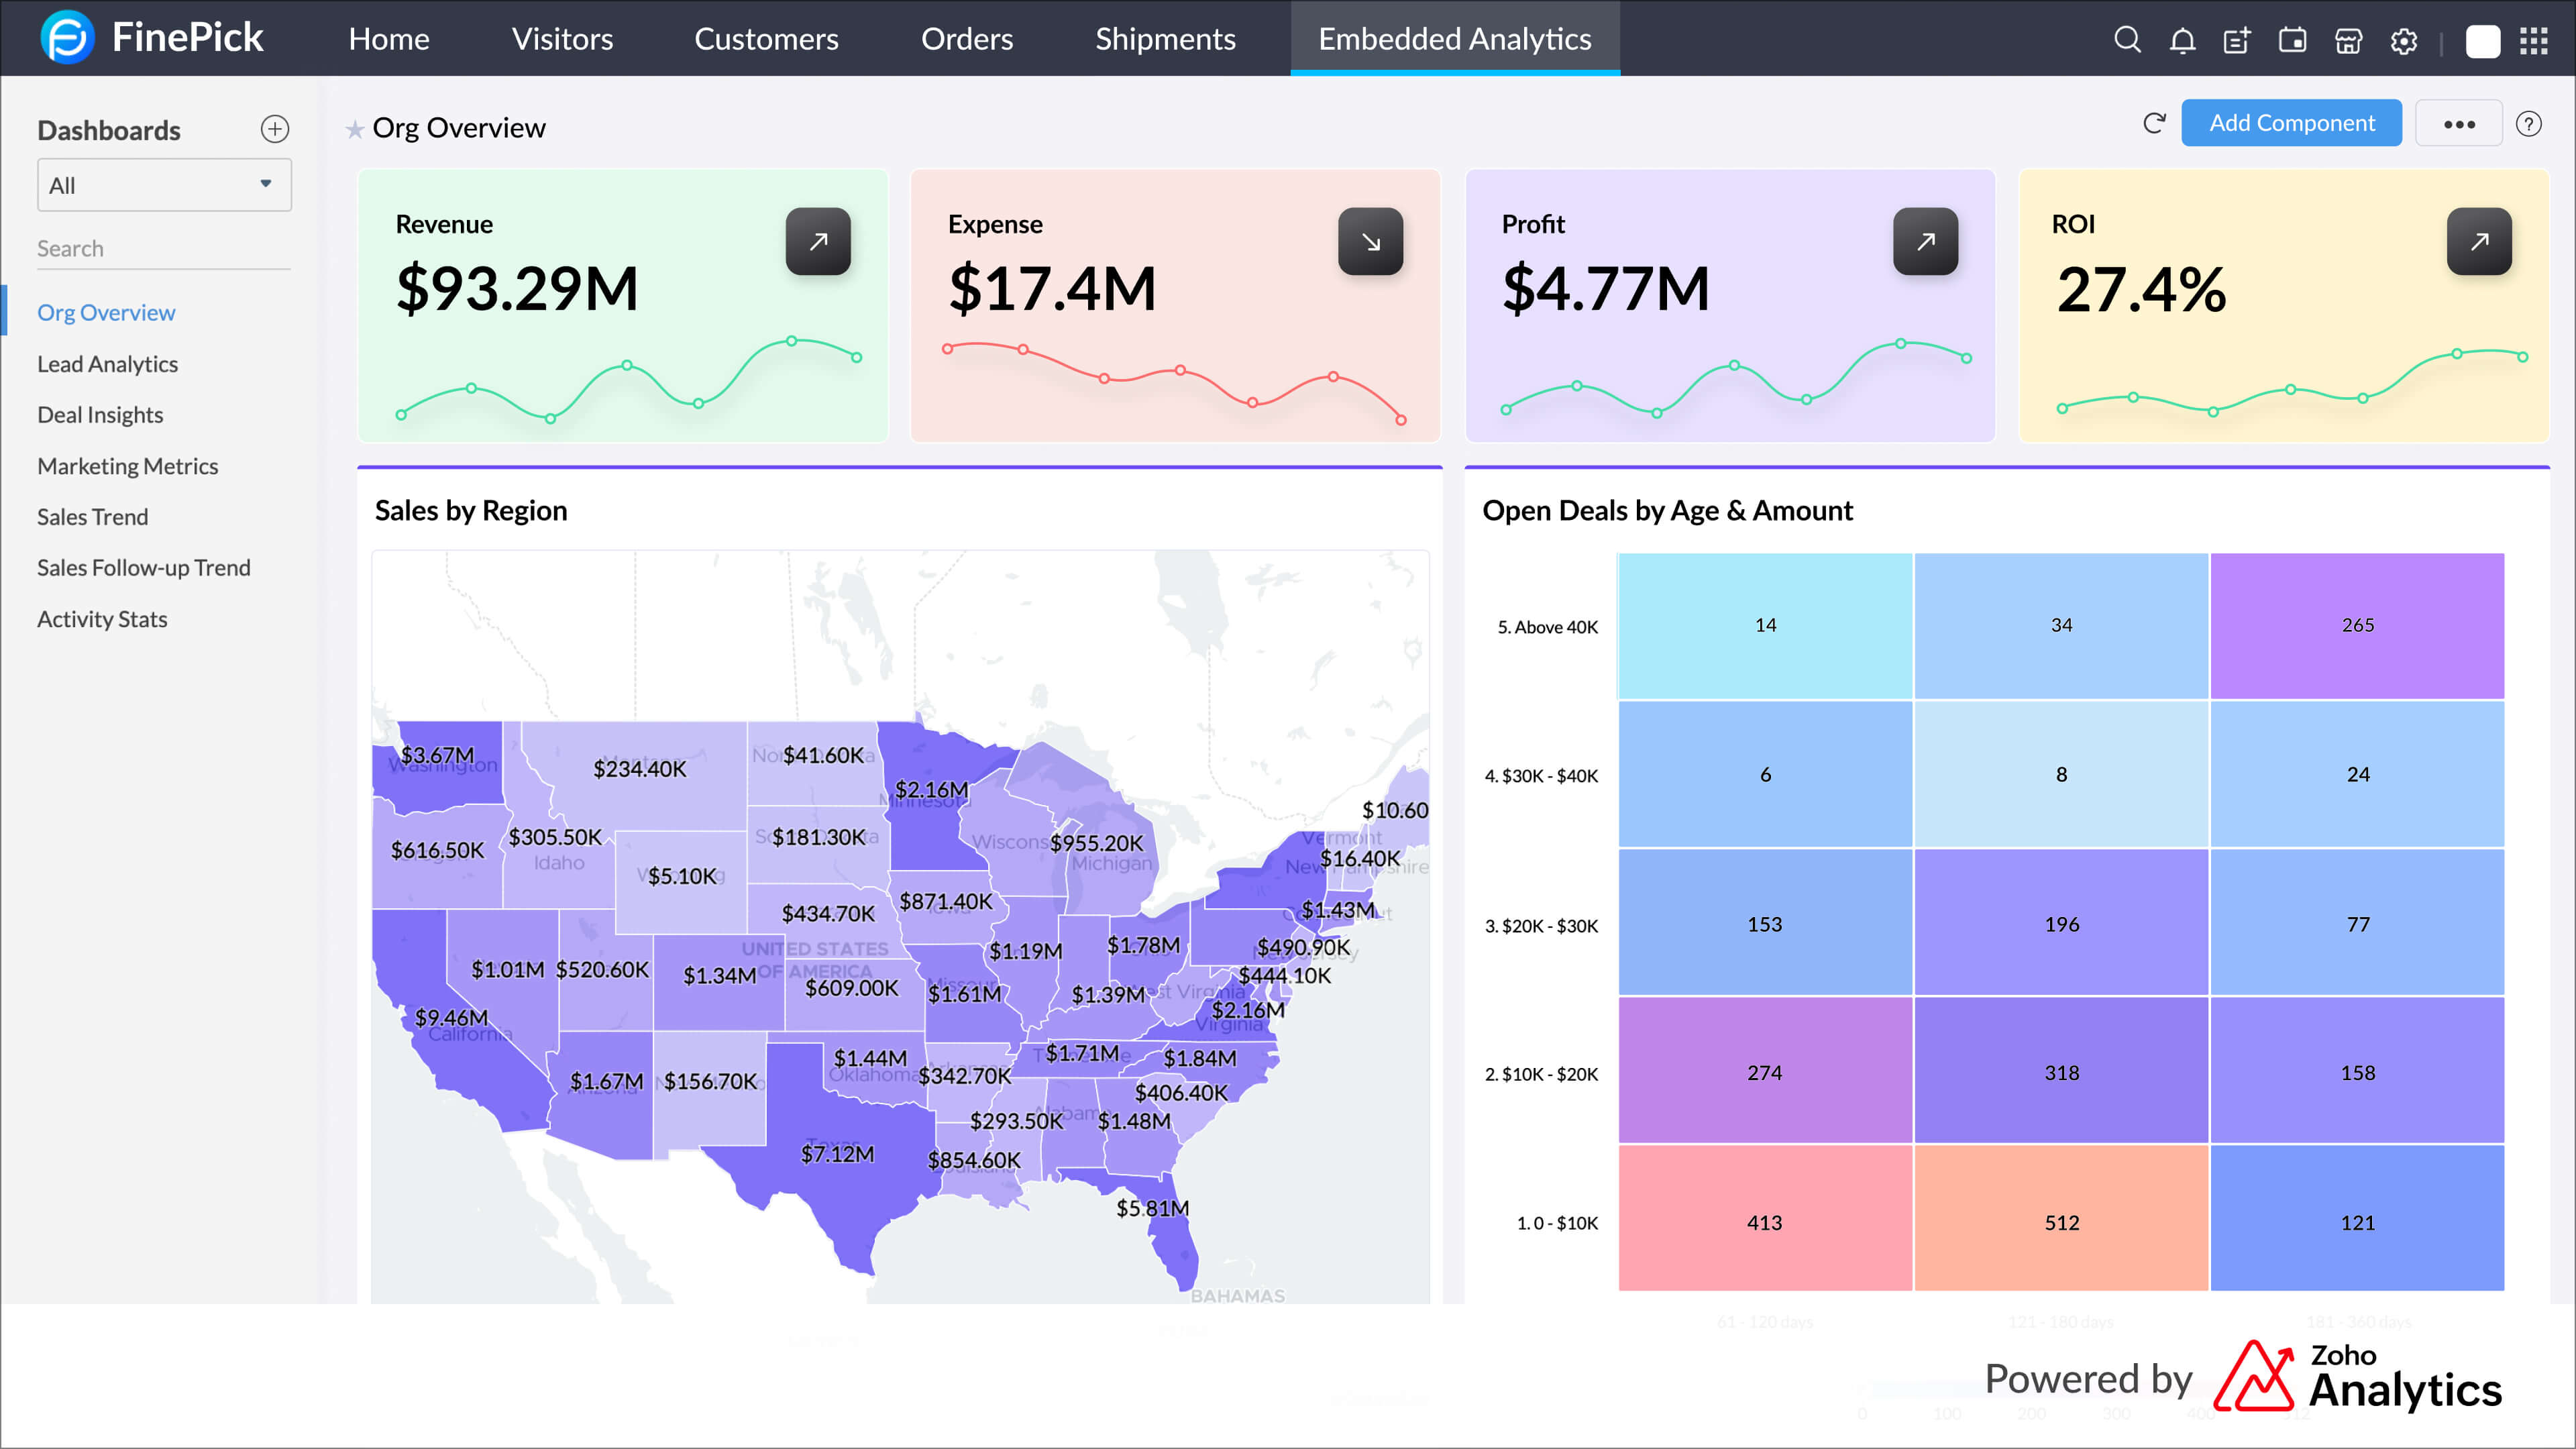Create a new entry via the note-add icon

click(2237, 40)
